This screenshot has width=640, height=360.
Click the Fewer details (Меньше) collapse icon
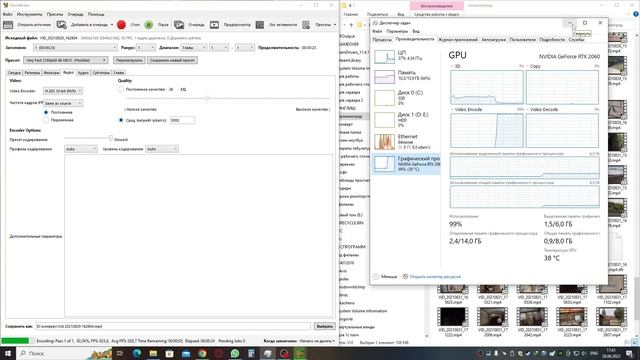point(376,277)
